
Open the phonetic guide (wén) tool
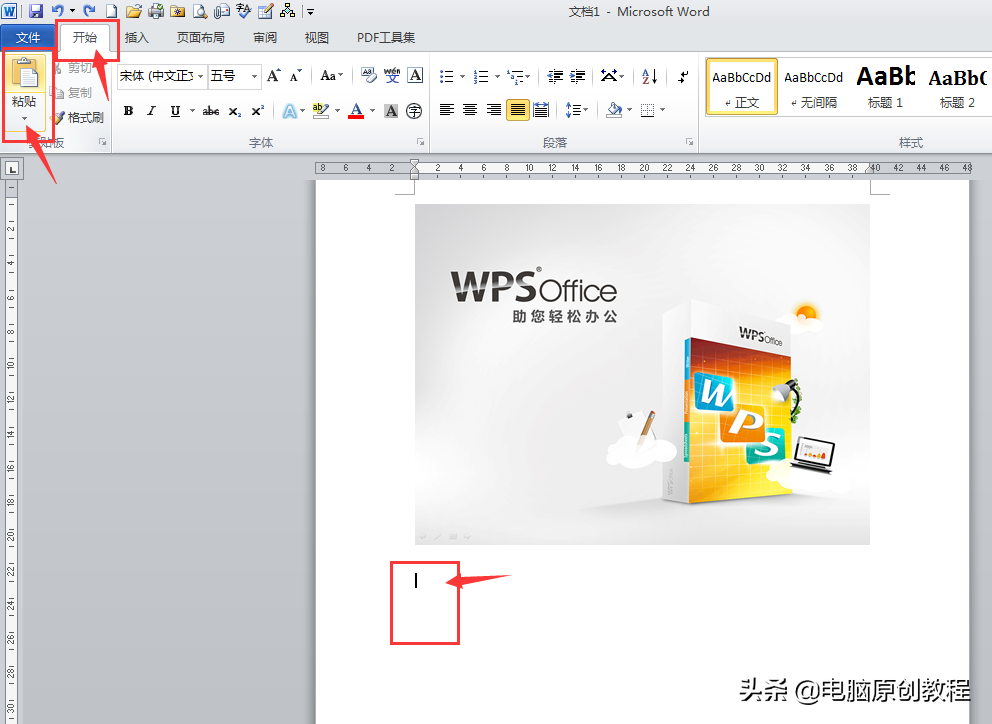392,76
